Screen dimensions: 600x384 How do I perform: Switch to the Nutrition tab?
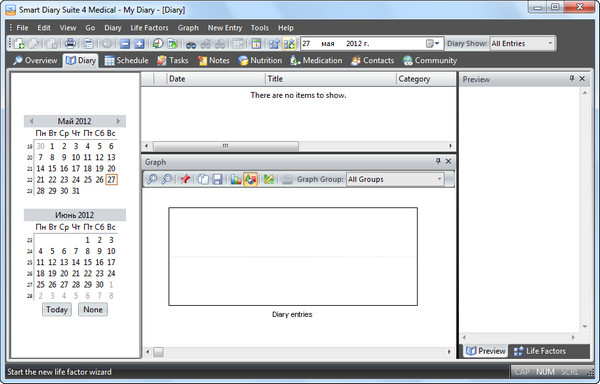click(x=260, y=60)
